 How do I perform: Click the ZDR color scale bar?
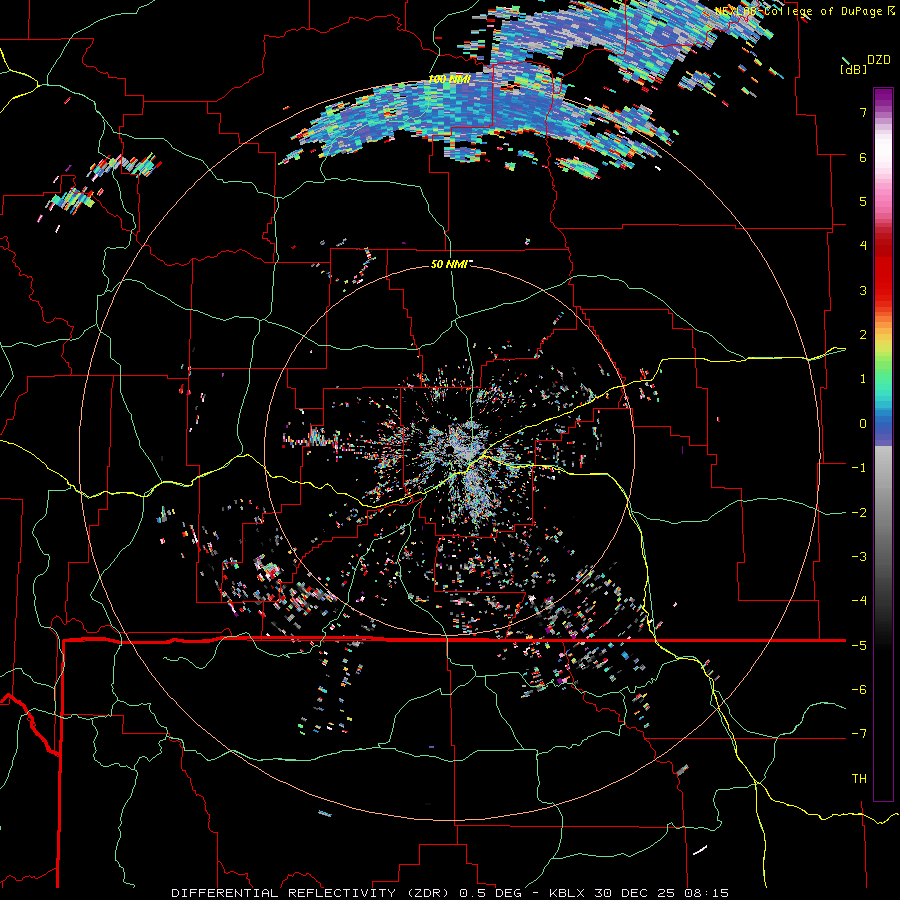tap(883, 444)
